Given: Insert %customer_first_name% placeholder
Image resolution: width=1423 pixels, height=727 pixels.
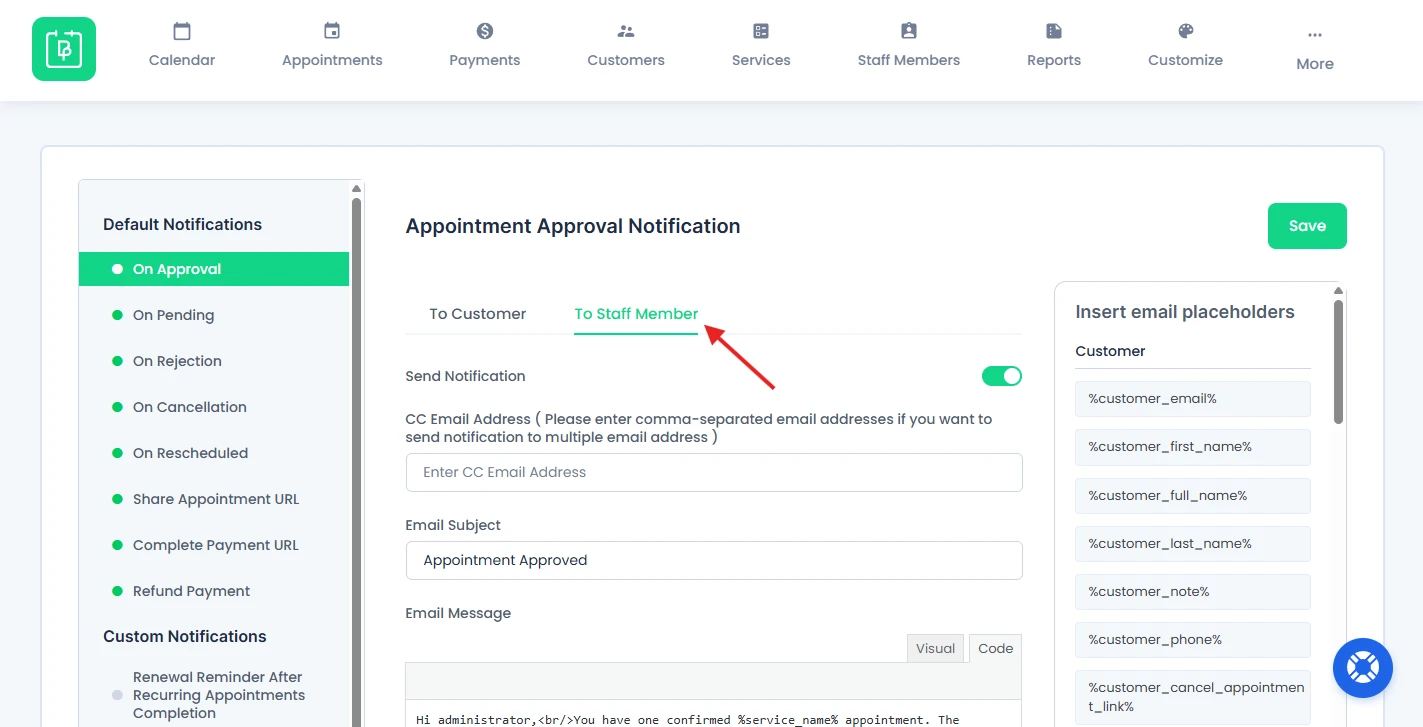Looking at the screenshot, I should point(1193,447).
